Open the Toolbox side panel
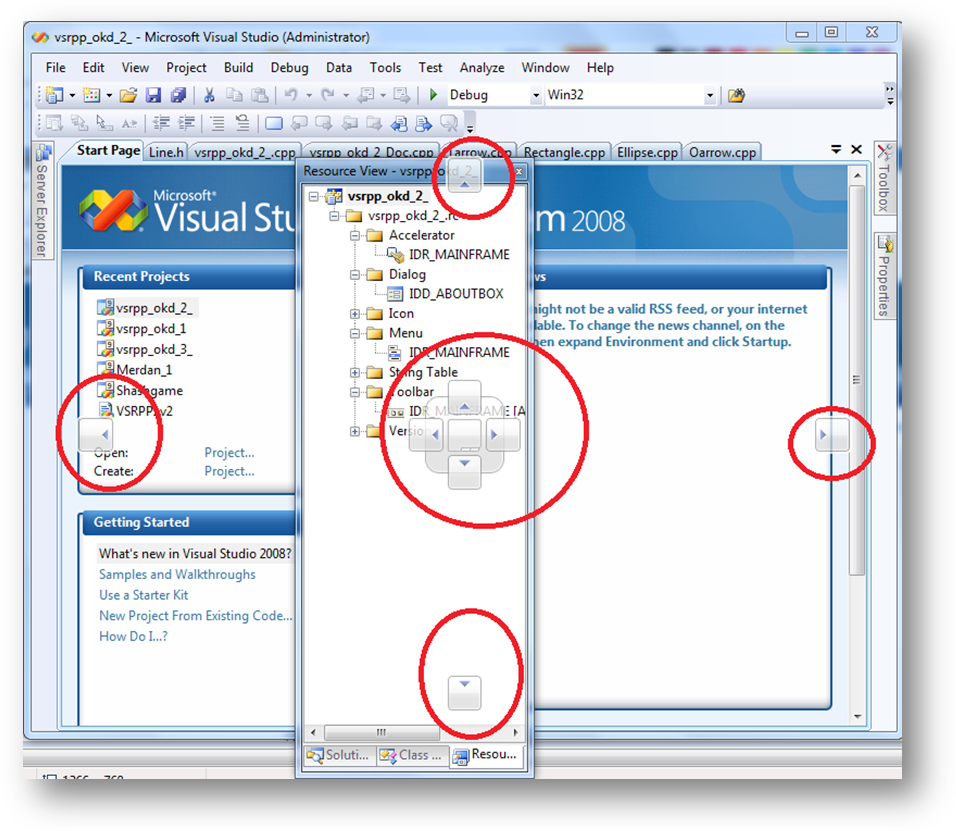This screenshot has height=831, width=956. [883, 179]
